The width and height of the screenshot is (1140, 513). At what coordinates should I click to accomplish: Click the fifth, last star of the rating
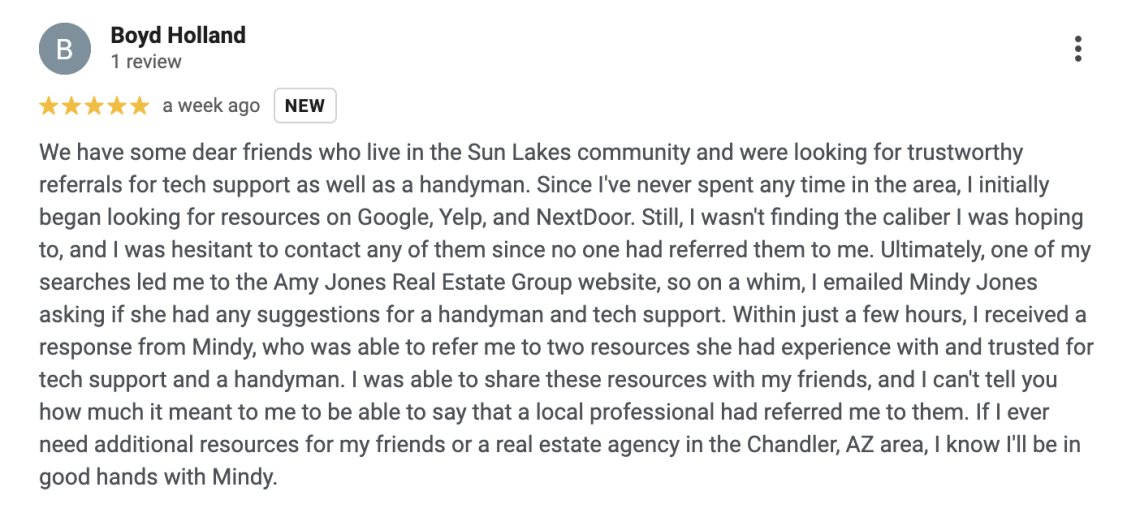tap(139, 106)
